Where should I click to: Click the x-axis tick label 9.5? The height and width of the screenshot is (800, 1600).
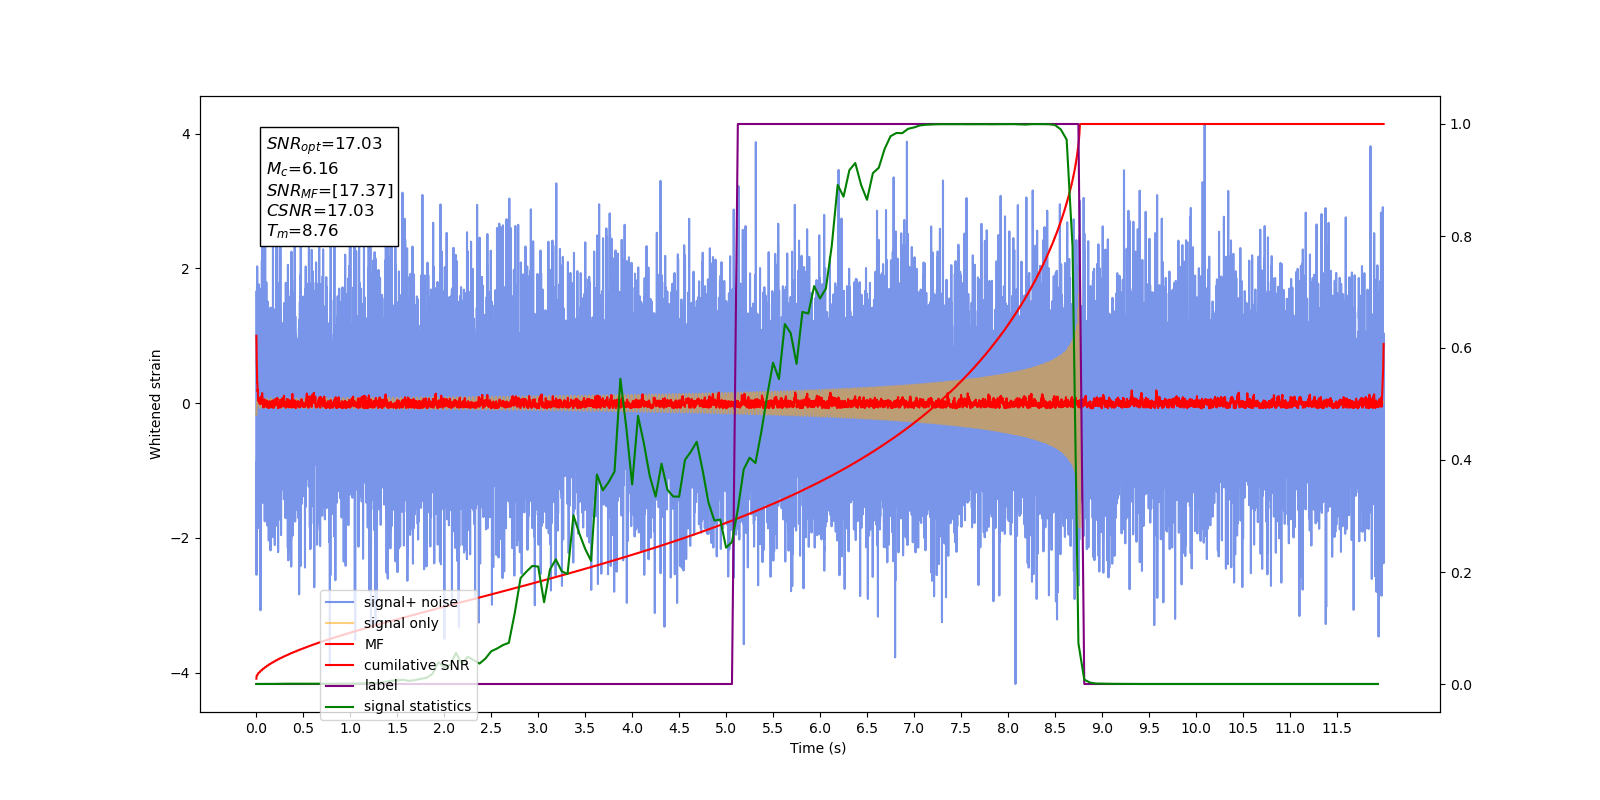click(1149, 728)
